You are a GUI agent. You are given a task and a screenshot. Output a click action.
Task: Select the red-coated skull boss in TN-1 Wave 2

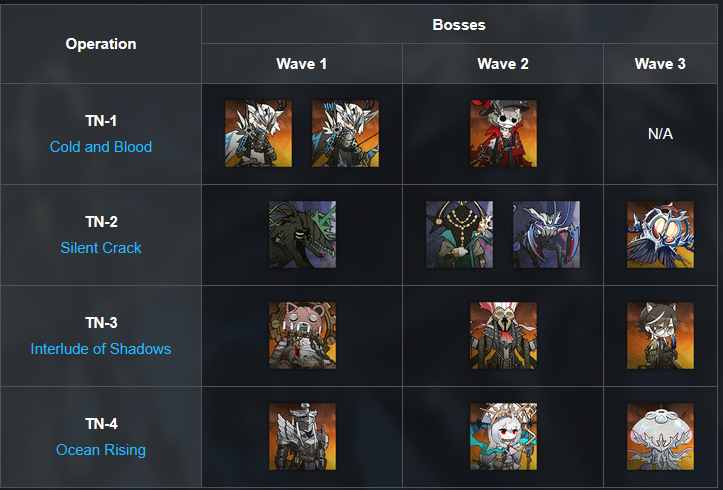pyautogui.click(x=503, y=134)
